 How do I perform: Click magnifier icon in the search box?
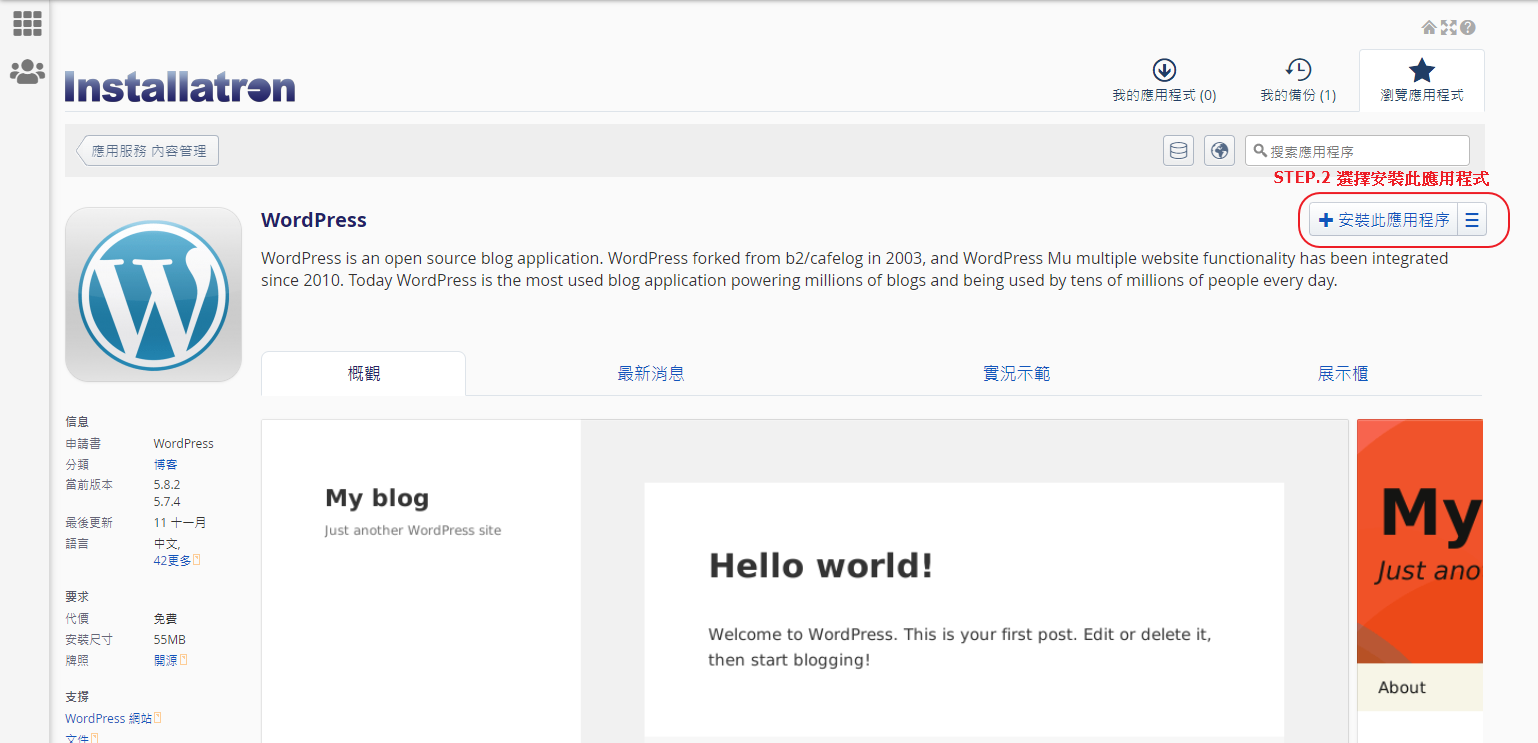tap(1261, 151)
